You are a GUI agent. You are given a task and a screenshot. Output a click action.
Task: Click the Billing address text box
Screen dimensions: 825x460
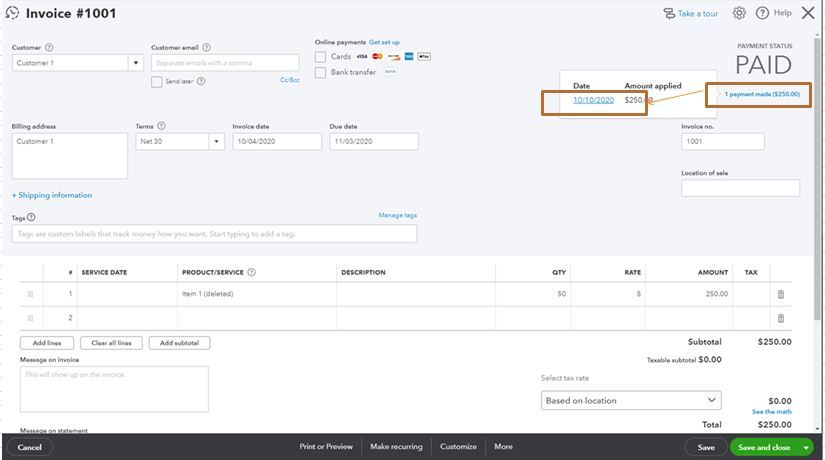(x=69, y=156)
